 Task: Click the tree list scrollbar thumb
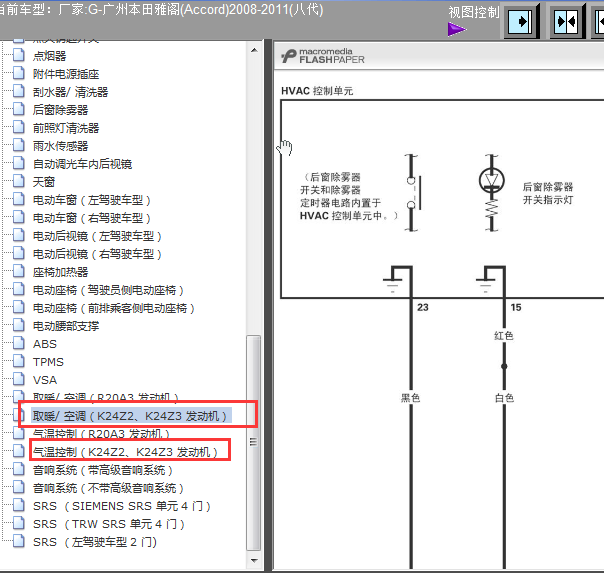253,443
